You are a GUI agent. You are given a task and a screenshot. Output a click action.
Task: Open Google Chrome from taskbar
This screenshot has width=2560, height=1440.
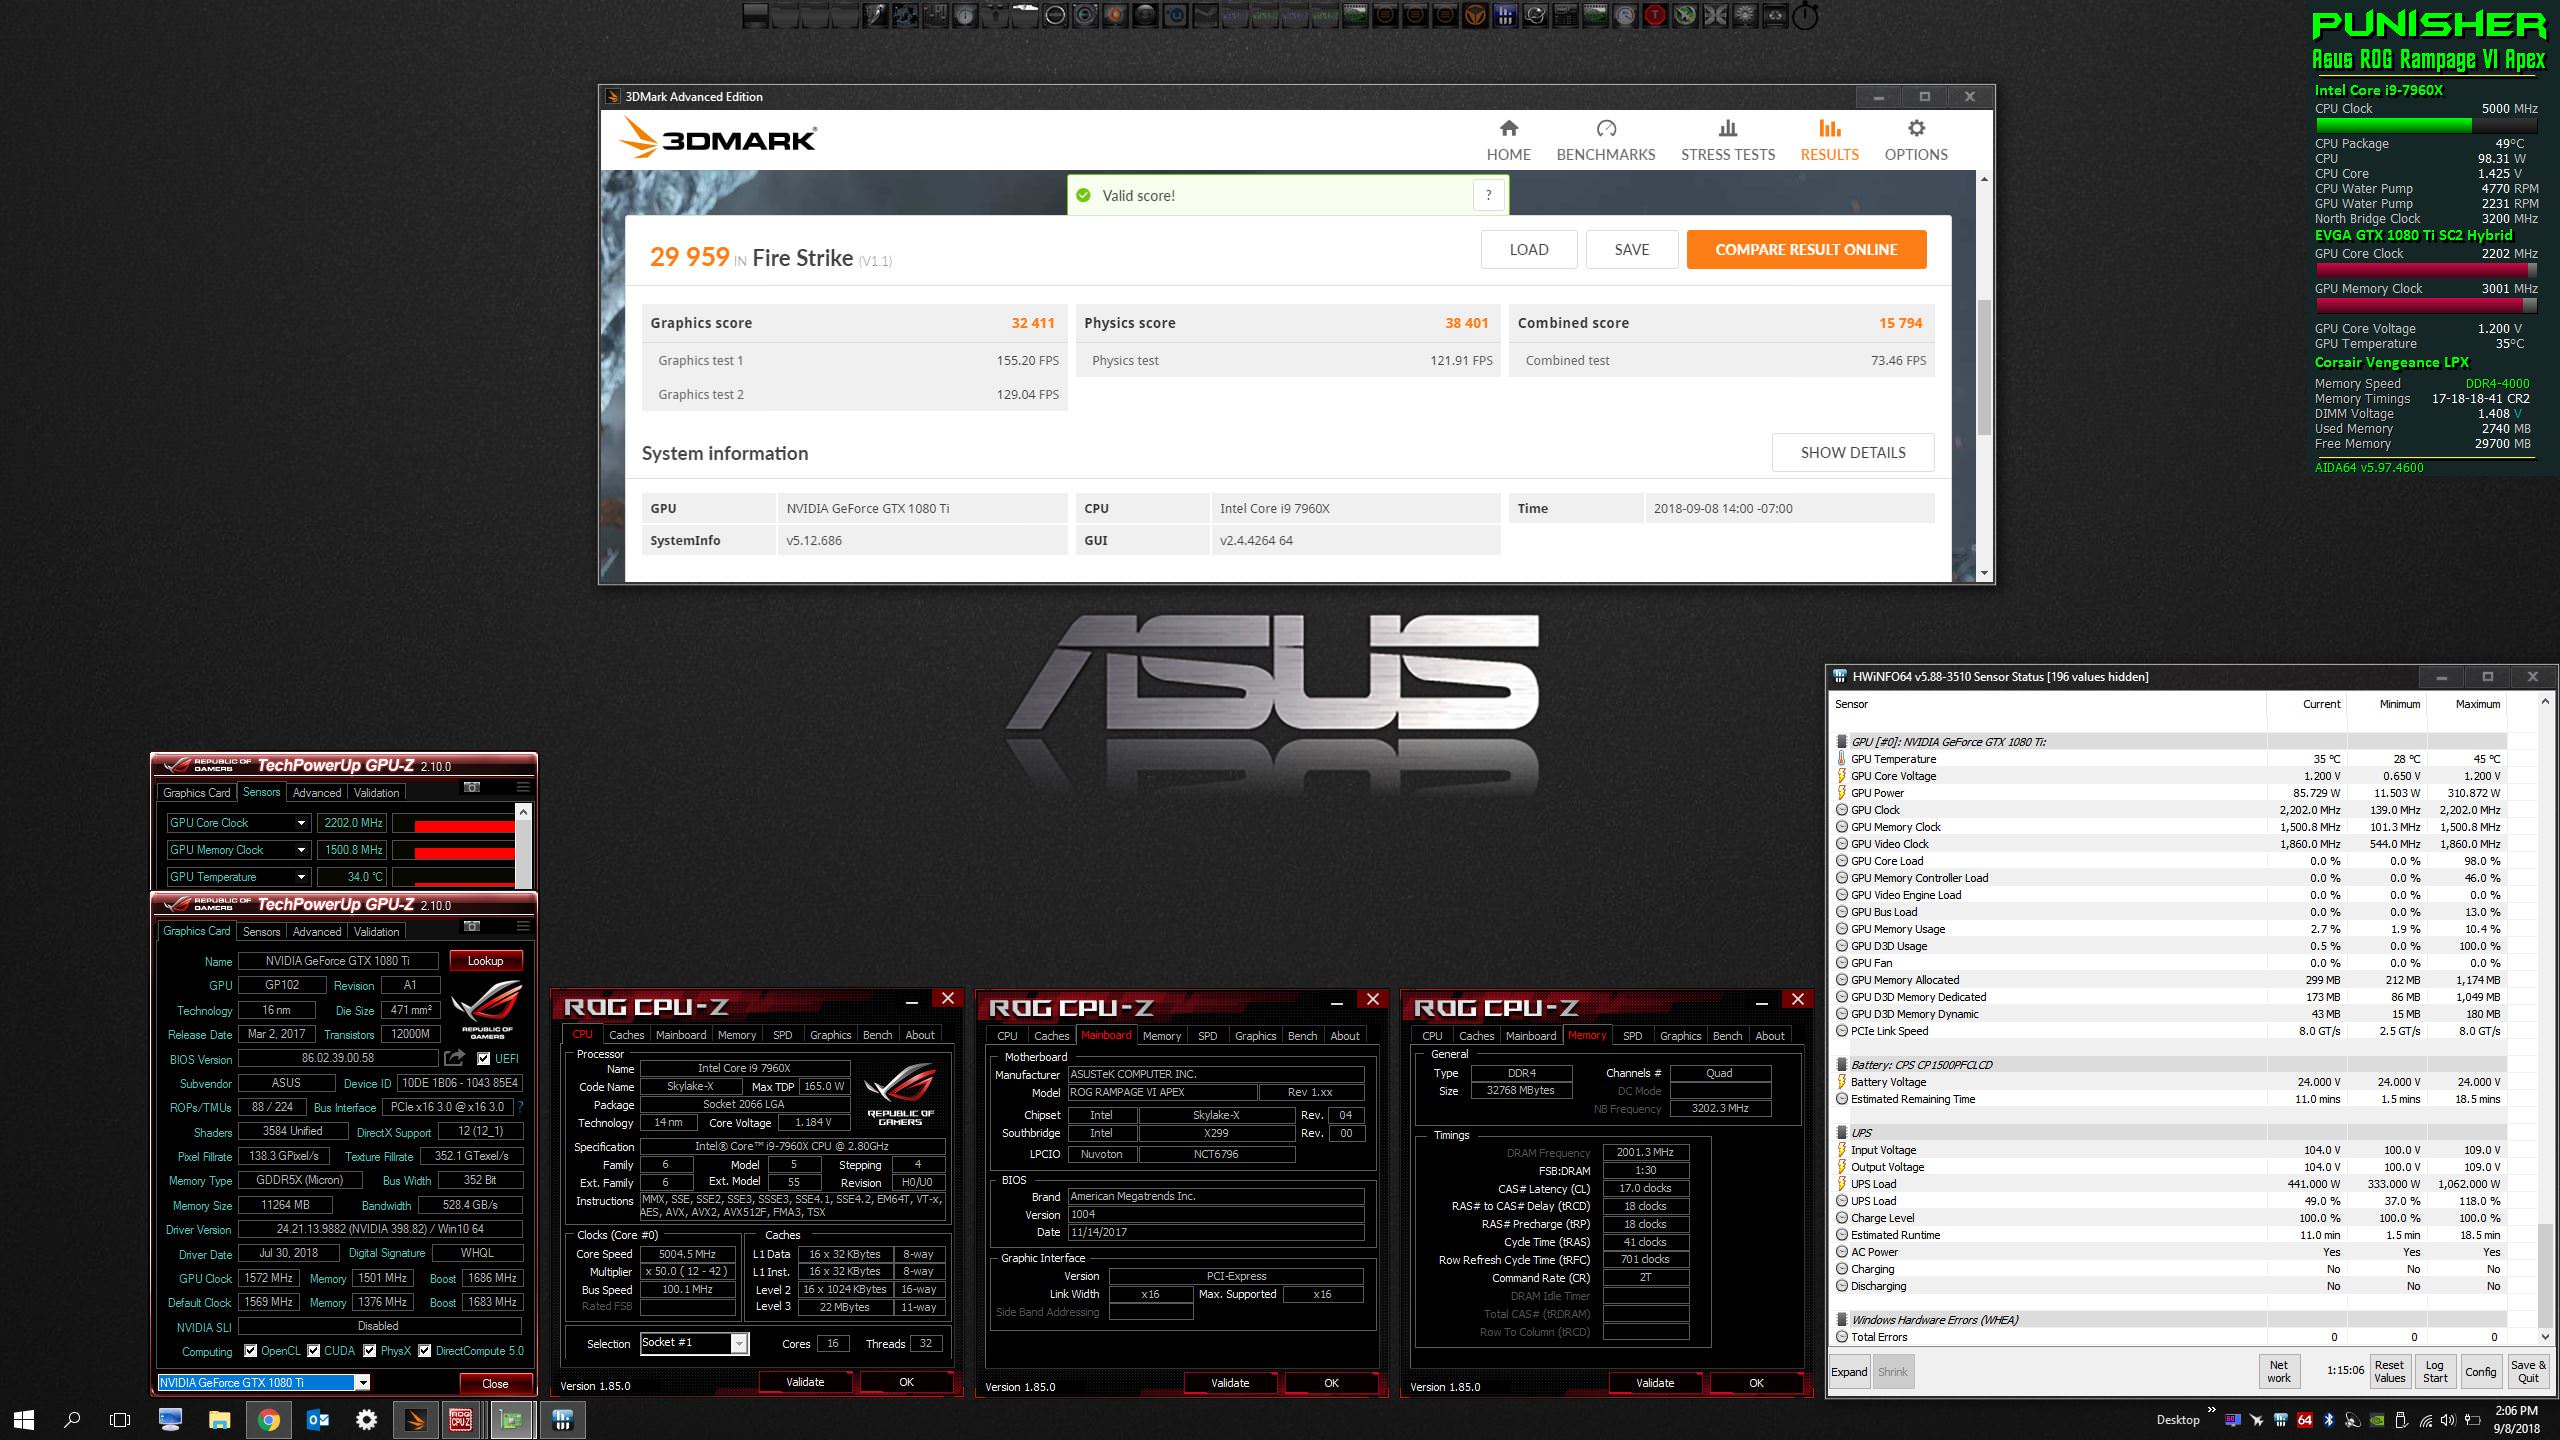[268, 1420]
